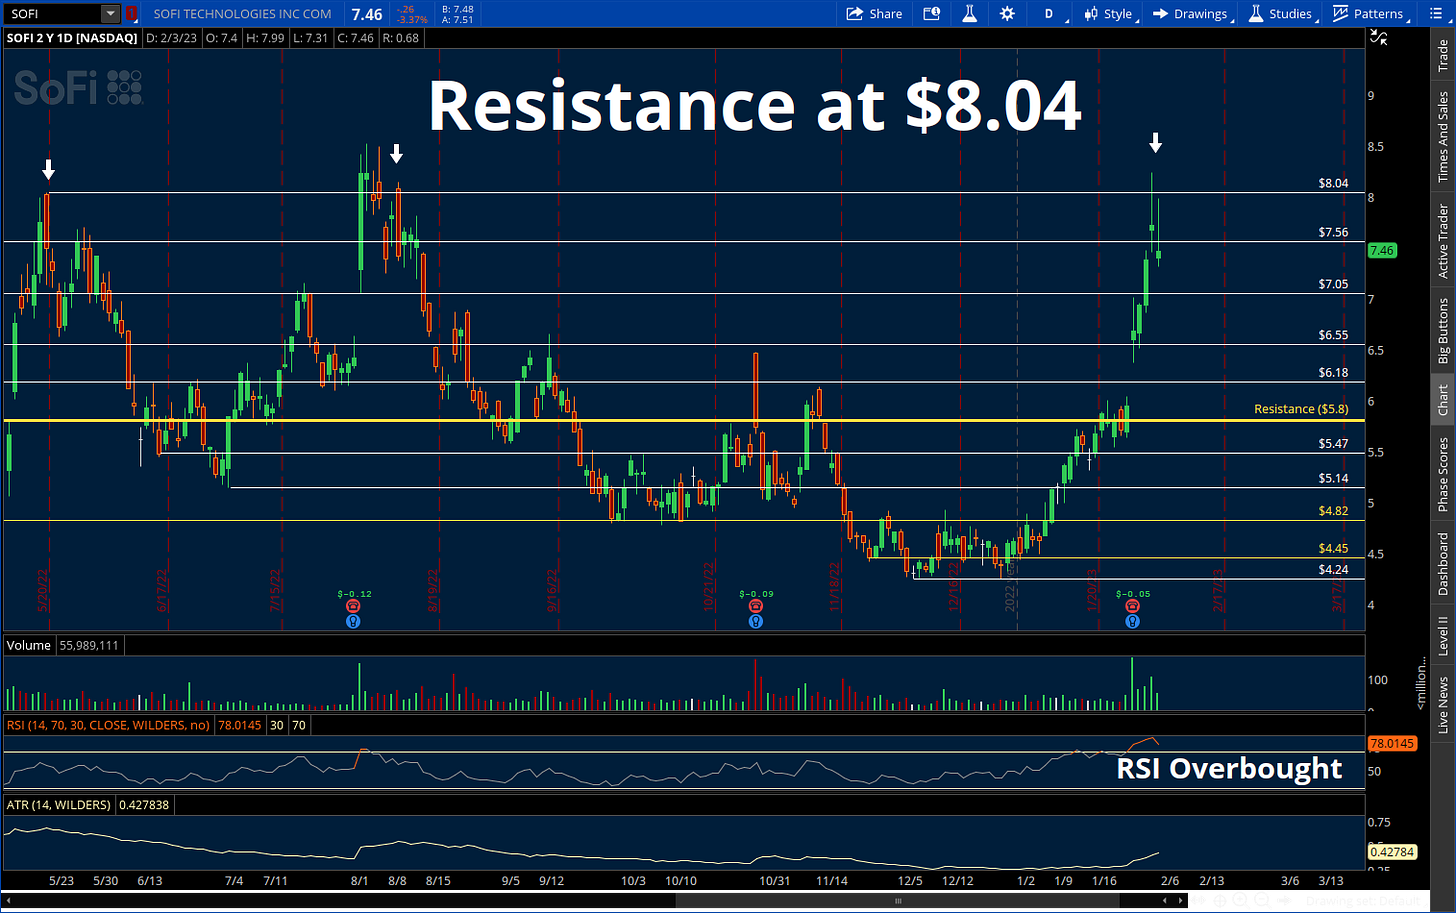Open the Dashboard side tab
The width and height of the screenshot is (1456, 913).
click(1443, 565)
